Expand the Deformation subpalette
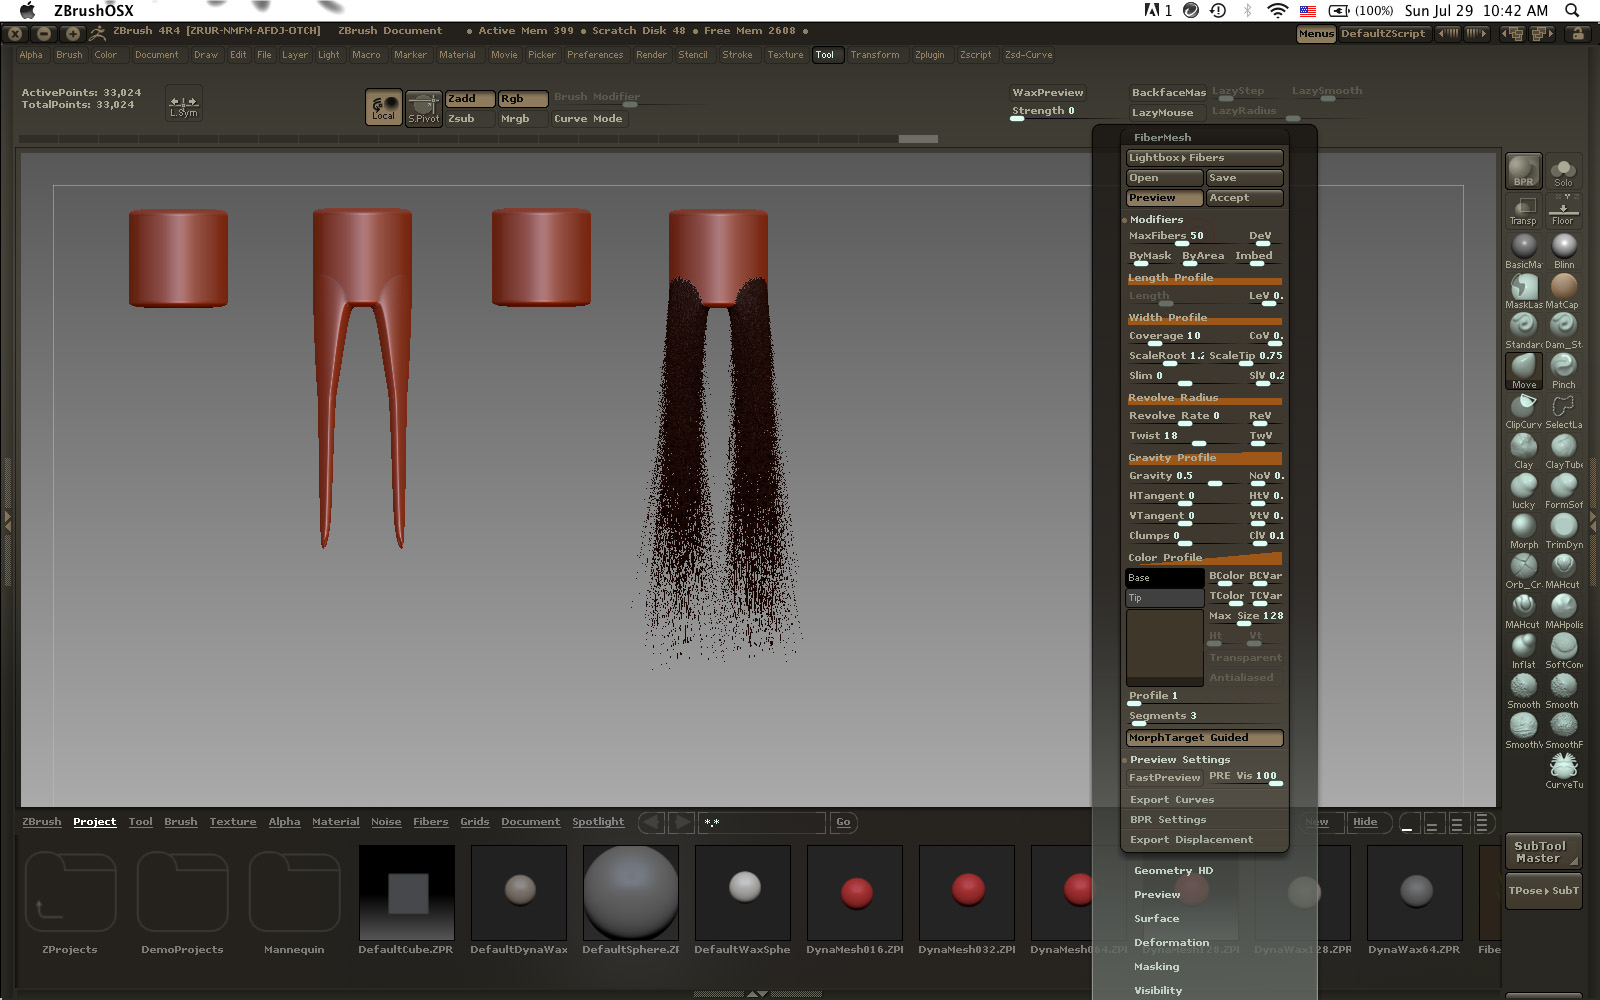The height and width of the screenshot is (1000, 1600). pyautogui.click(x=1171, y=943)
